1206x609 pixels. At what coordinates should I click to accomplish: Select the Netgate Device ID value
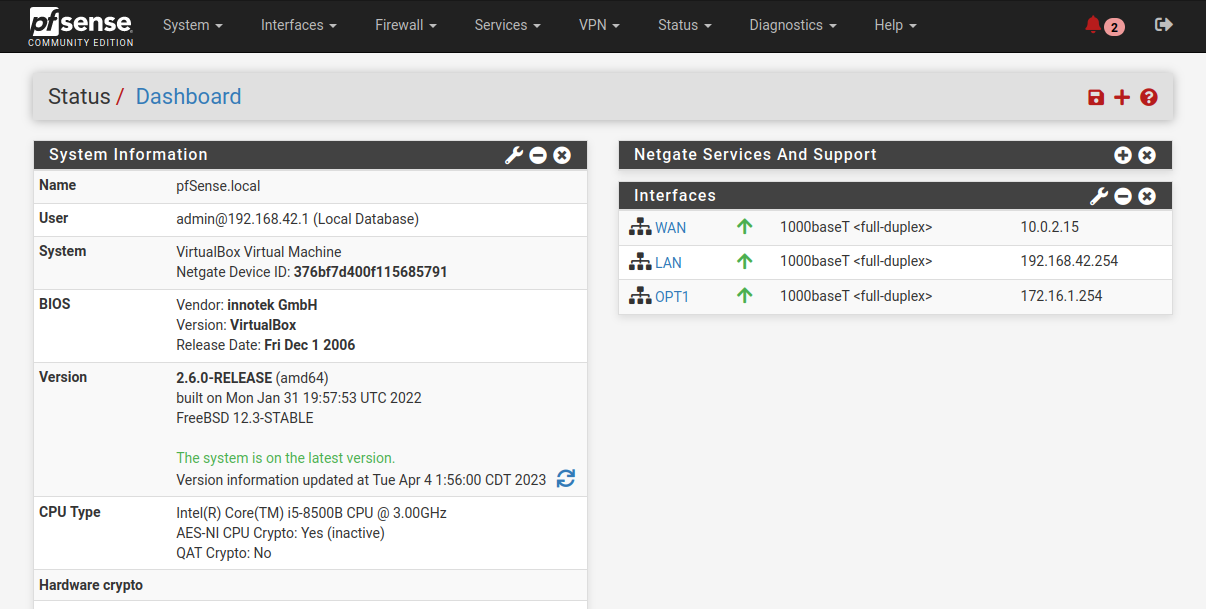coord(370,272)
